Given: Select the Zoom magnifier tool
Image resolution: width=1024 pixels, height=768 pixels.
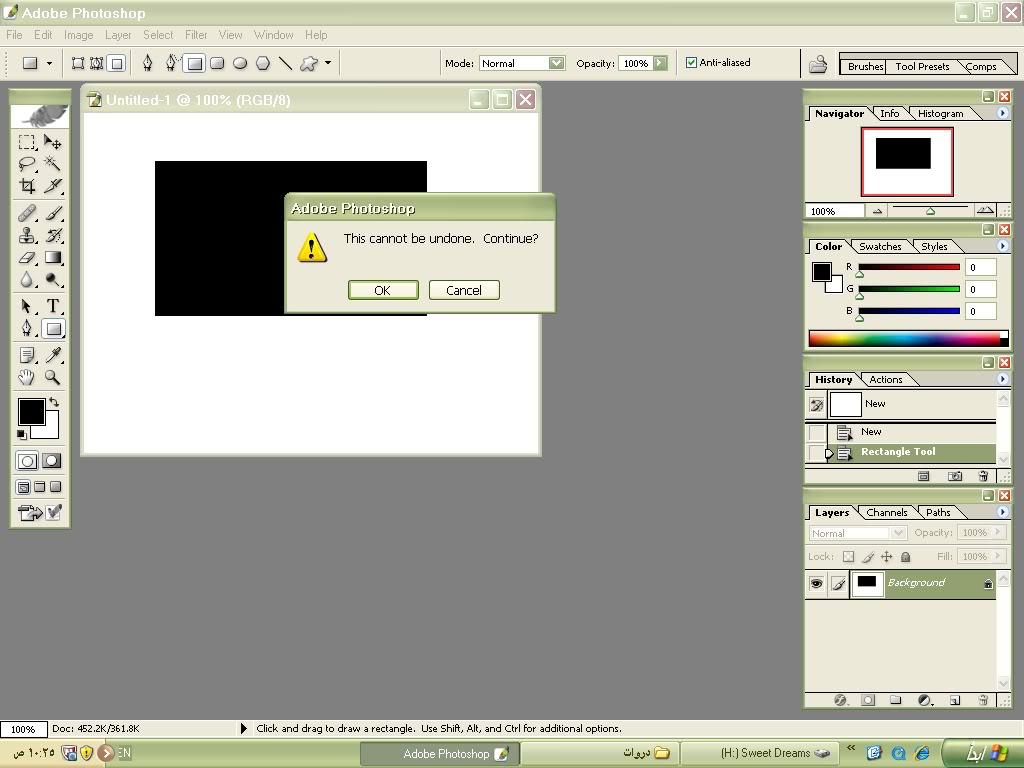Looking at the screenshot, I should [53, 378].
